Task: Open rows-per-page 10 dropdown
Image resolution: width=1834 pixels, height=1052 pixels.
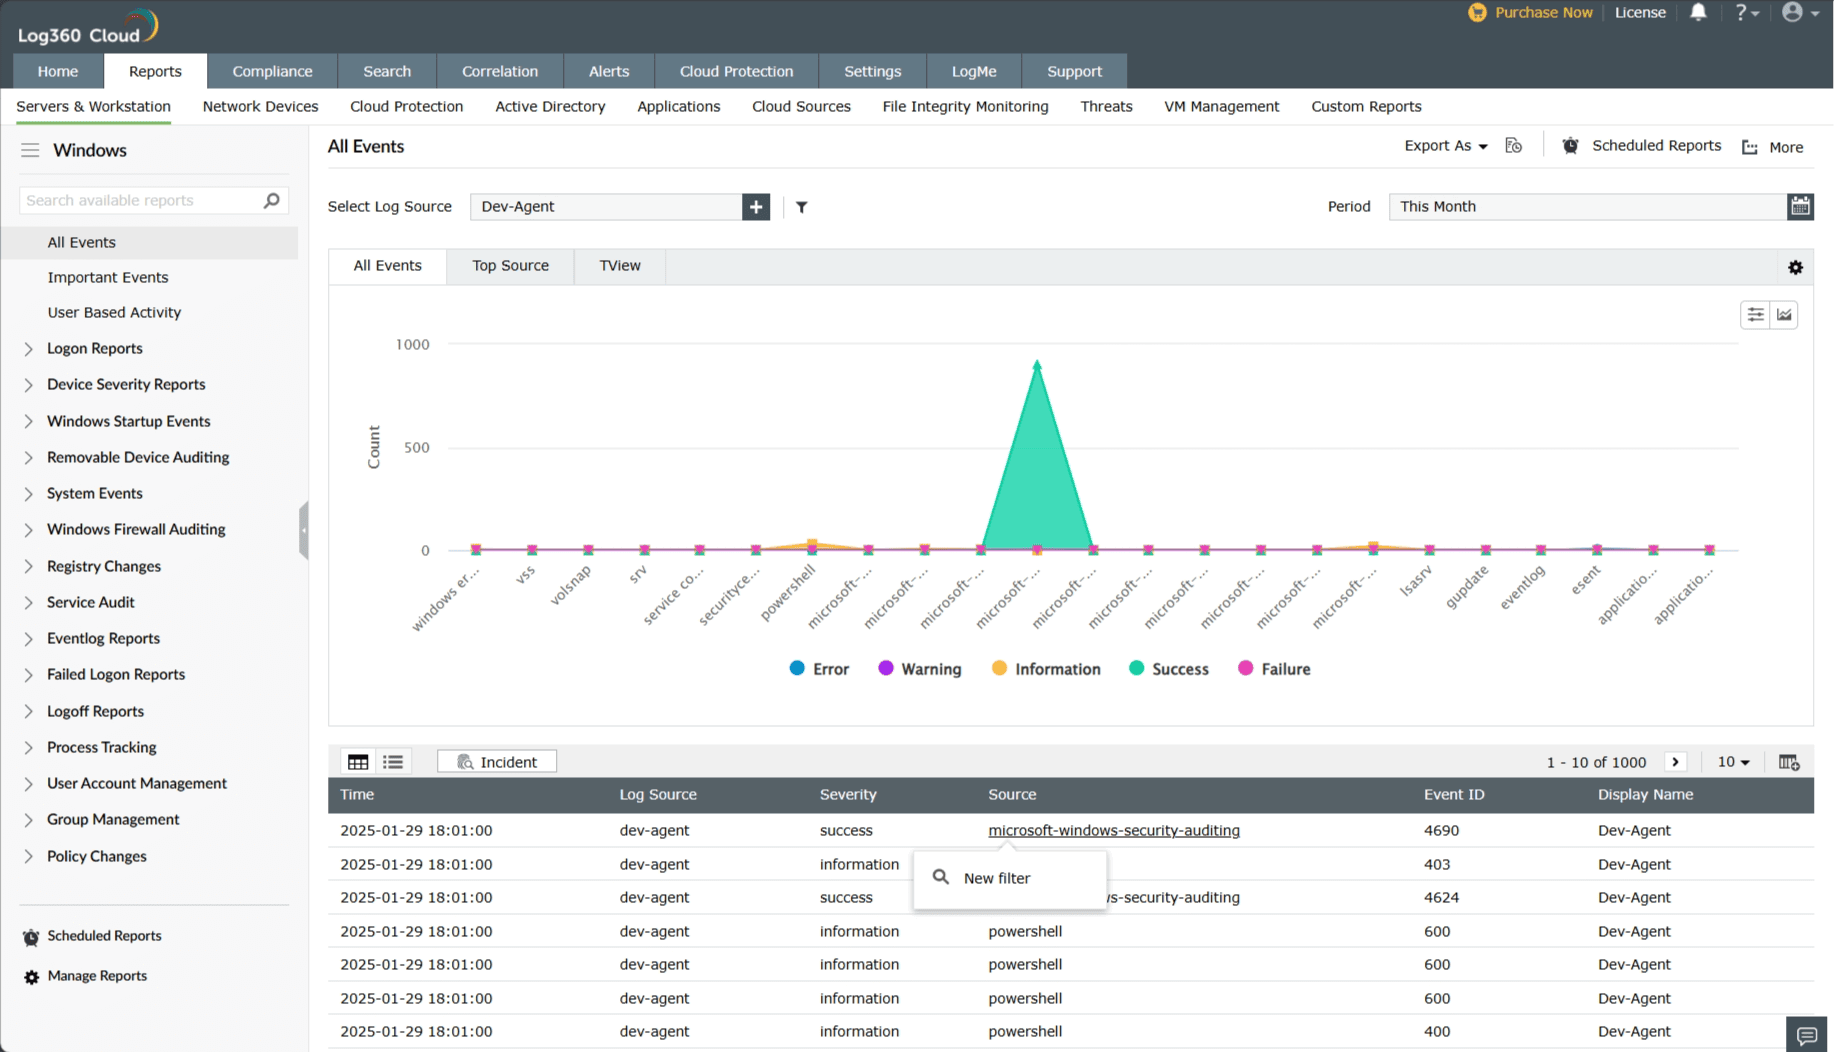Action: [1733, 762]
